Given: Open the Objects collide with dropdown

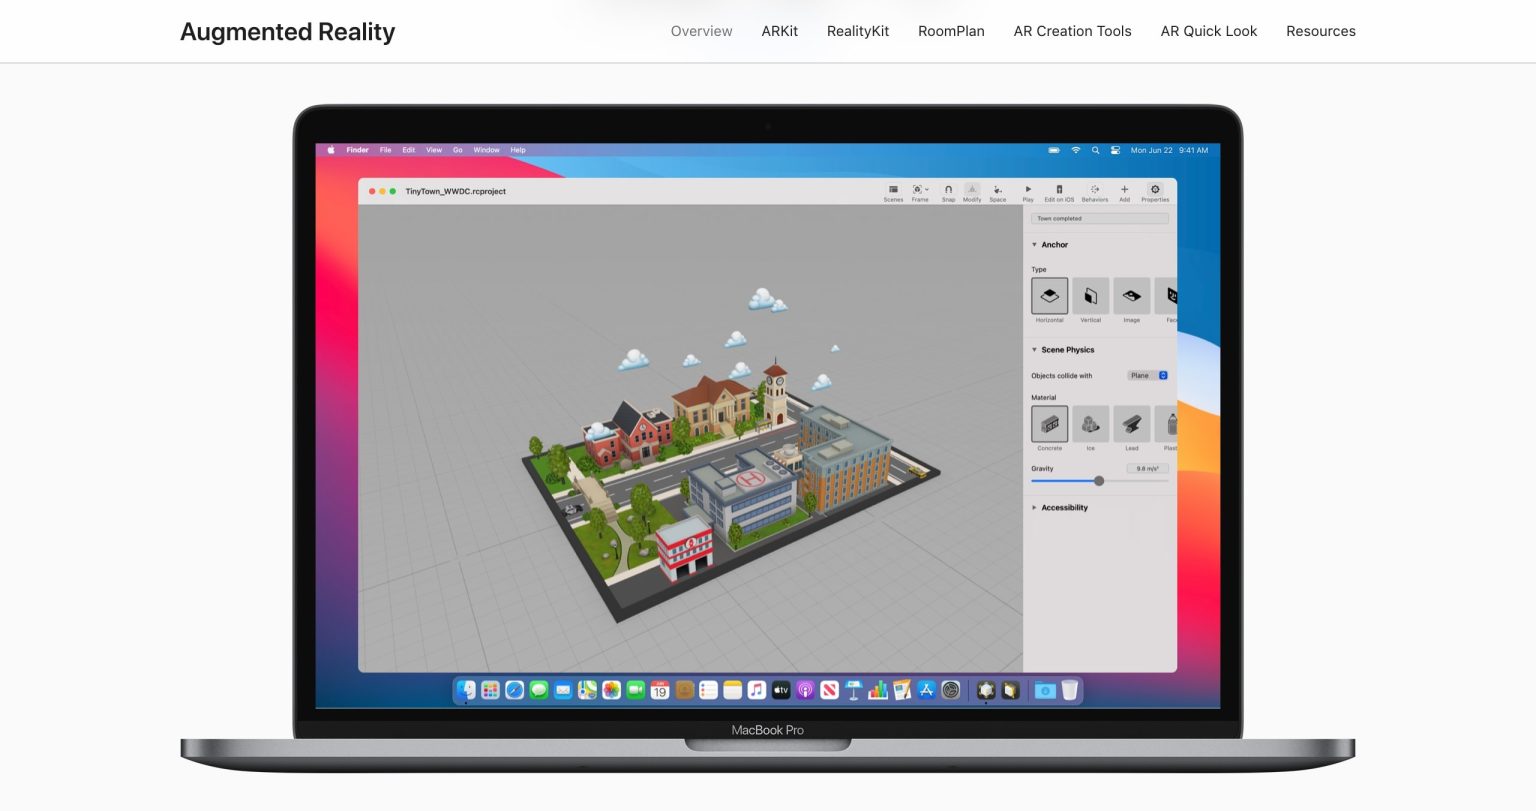Looking at the screenshot, I should point(1148,375).
